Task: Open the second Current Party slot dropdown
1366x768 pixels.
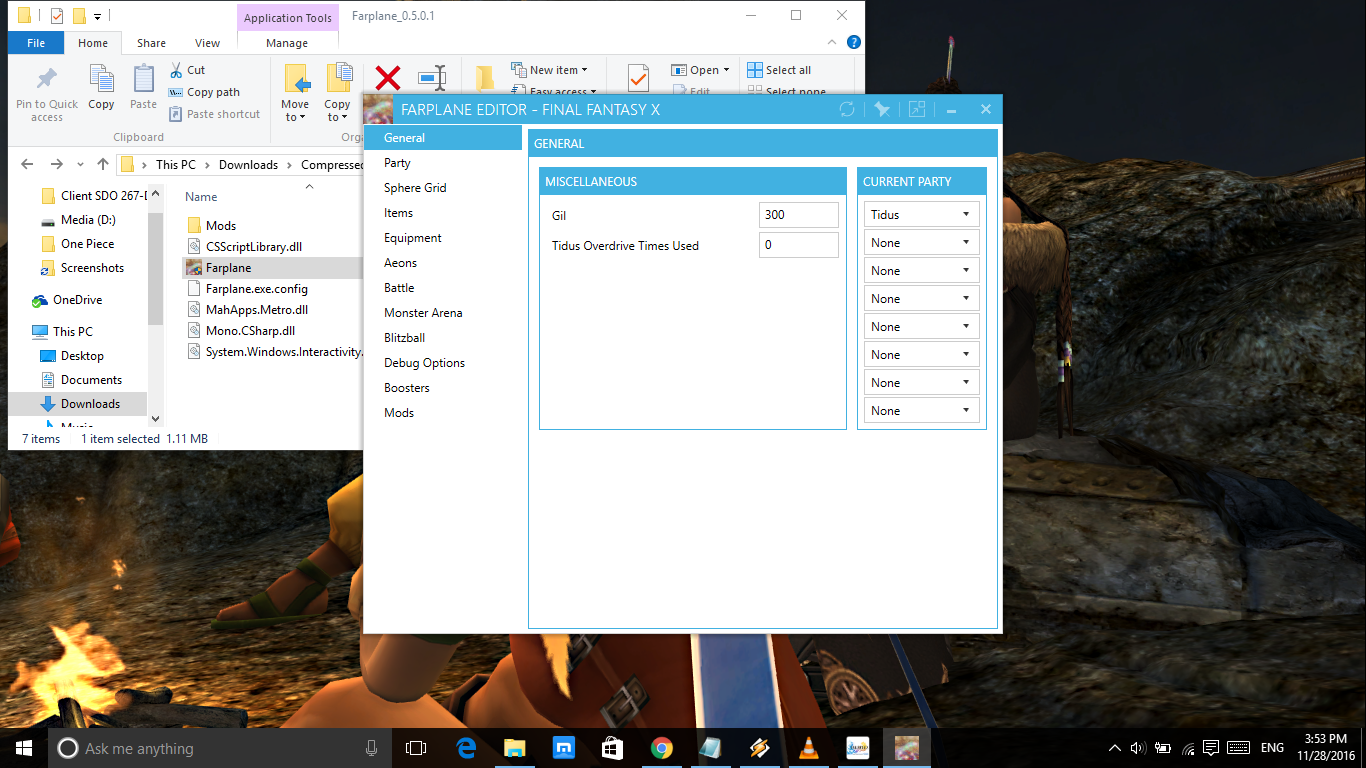Action: [921, 243]
